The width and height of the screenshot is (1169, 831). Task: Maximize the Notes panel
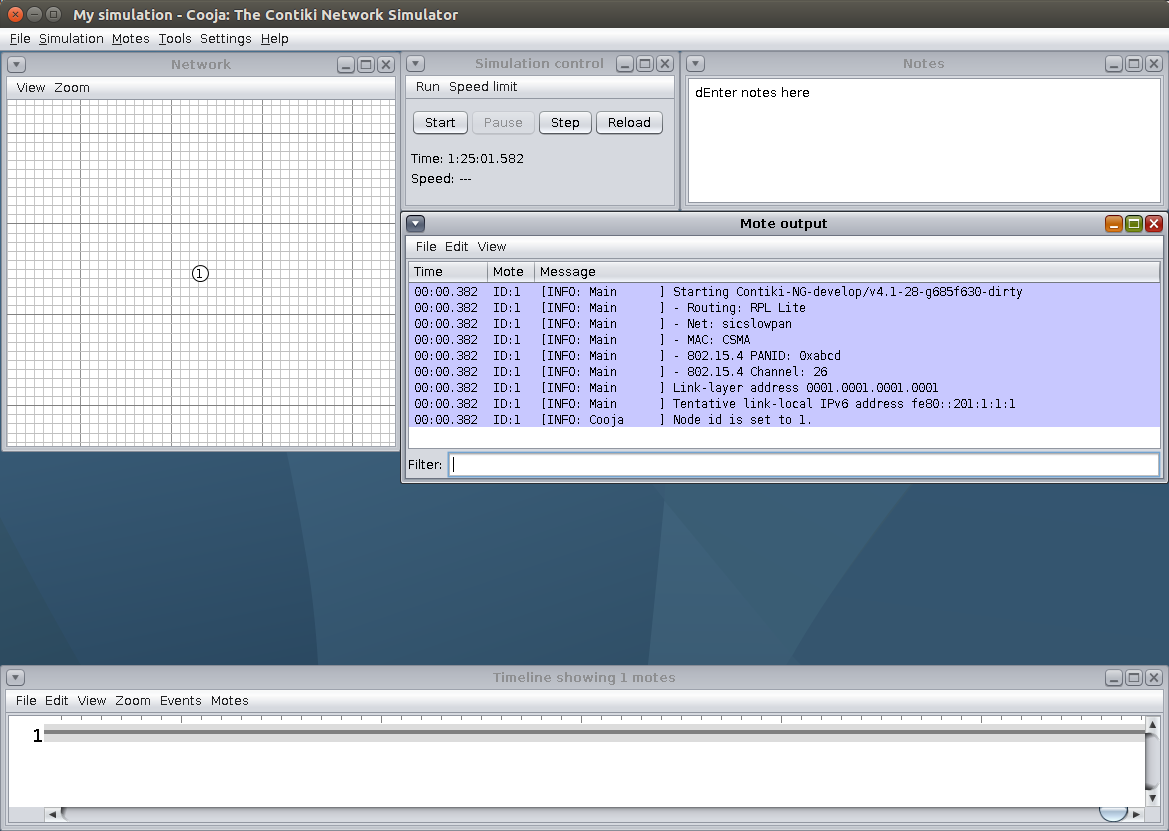click(1134, 64)
